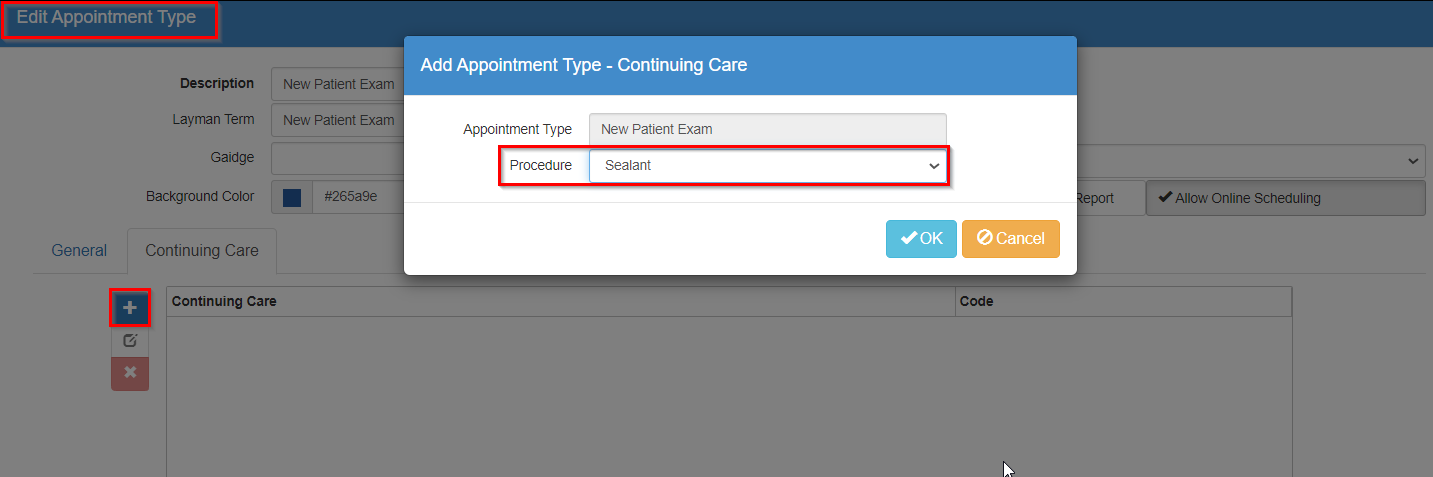Viewport: 1433px width, 477px height.
Task: Click the red delete X icon
Action: [130, 373]
